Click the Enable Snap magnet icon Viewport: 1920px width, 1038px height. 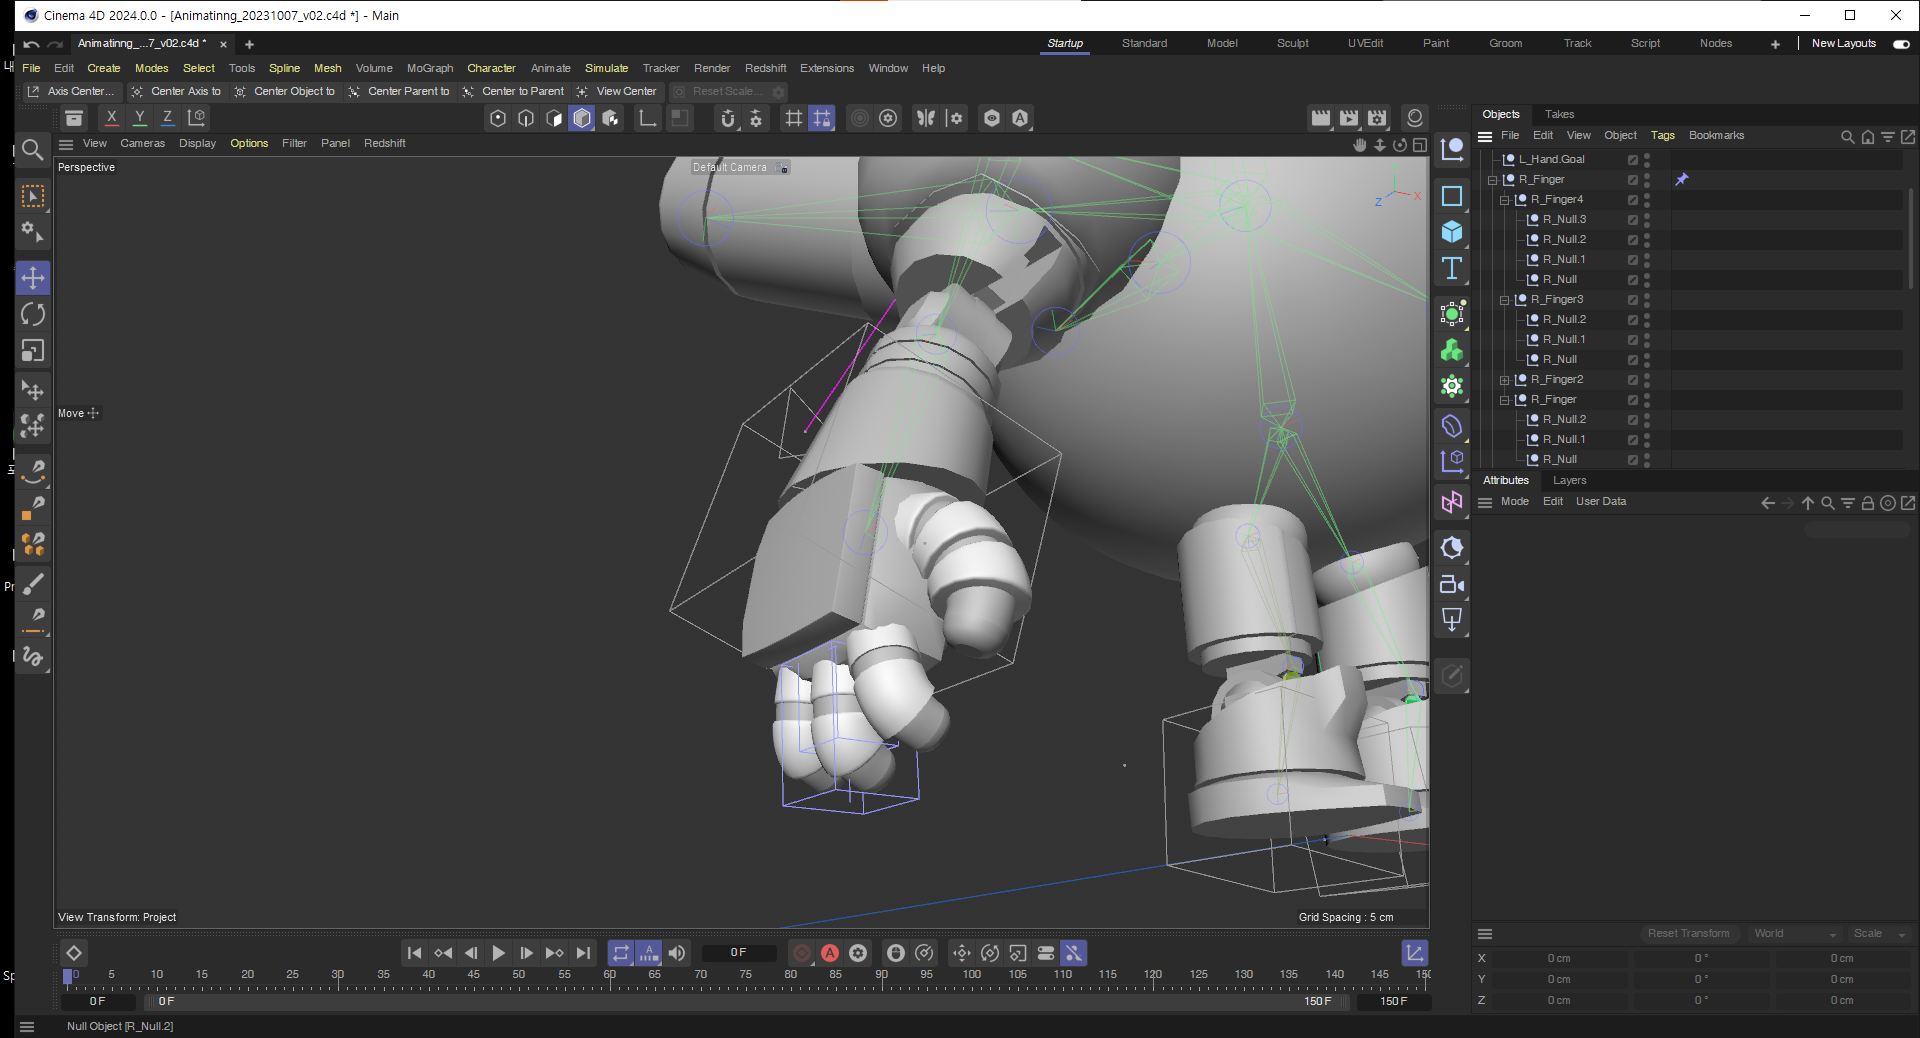(728, 118)
